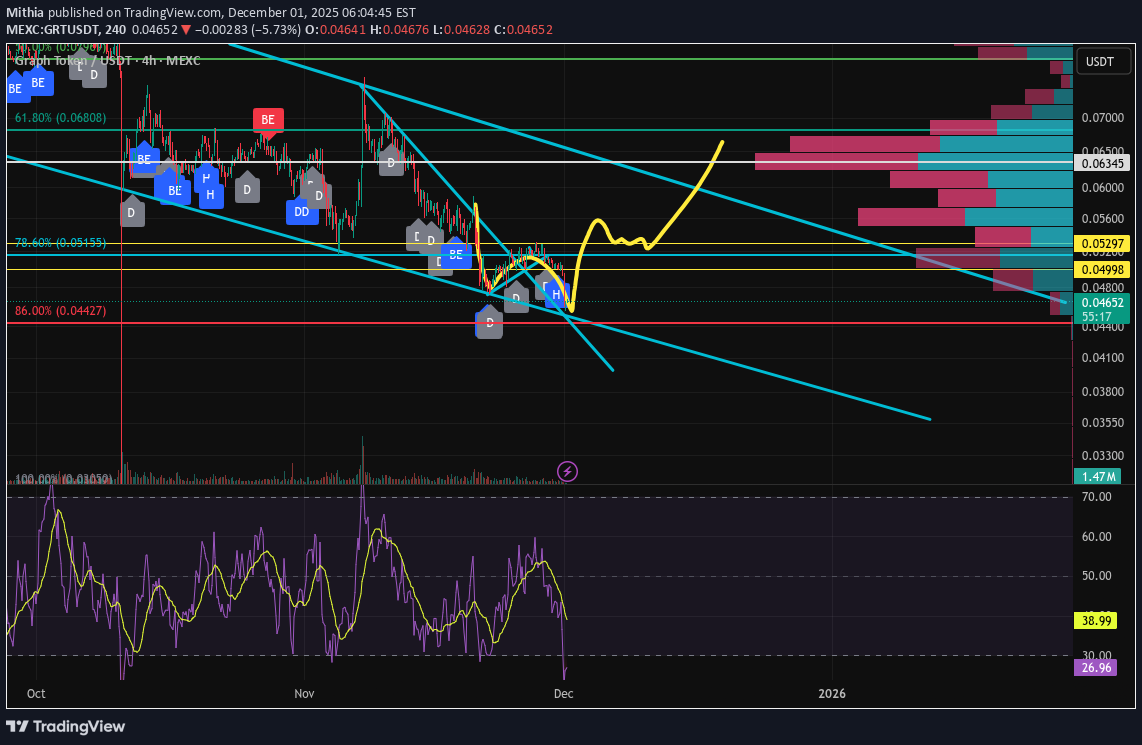
Task: Select the blue DD marker
Action: (301, 211)
